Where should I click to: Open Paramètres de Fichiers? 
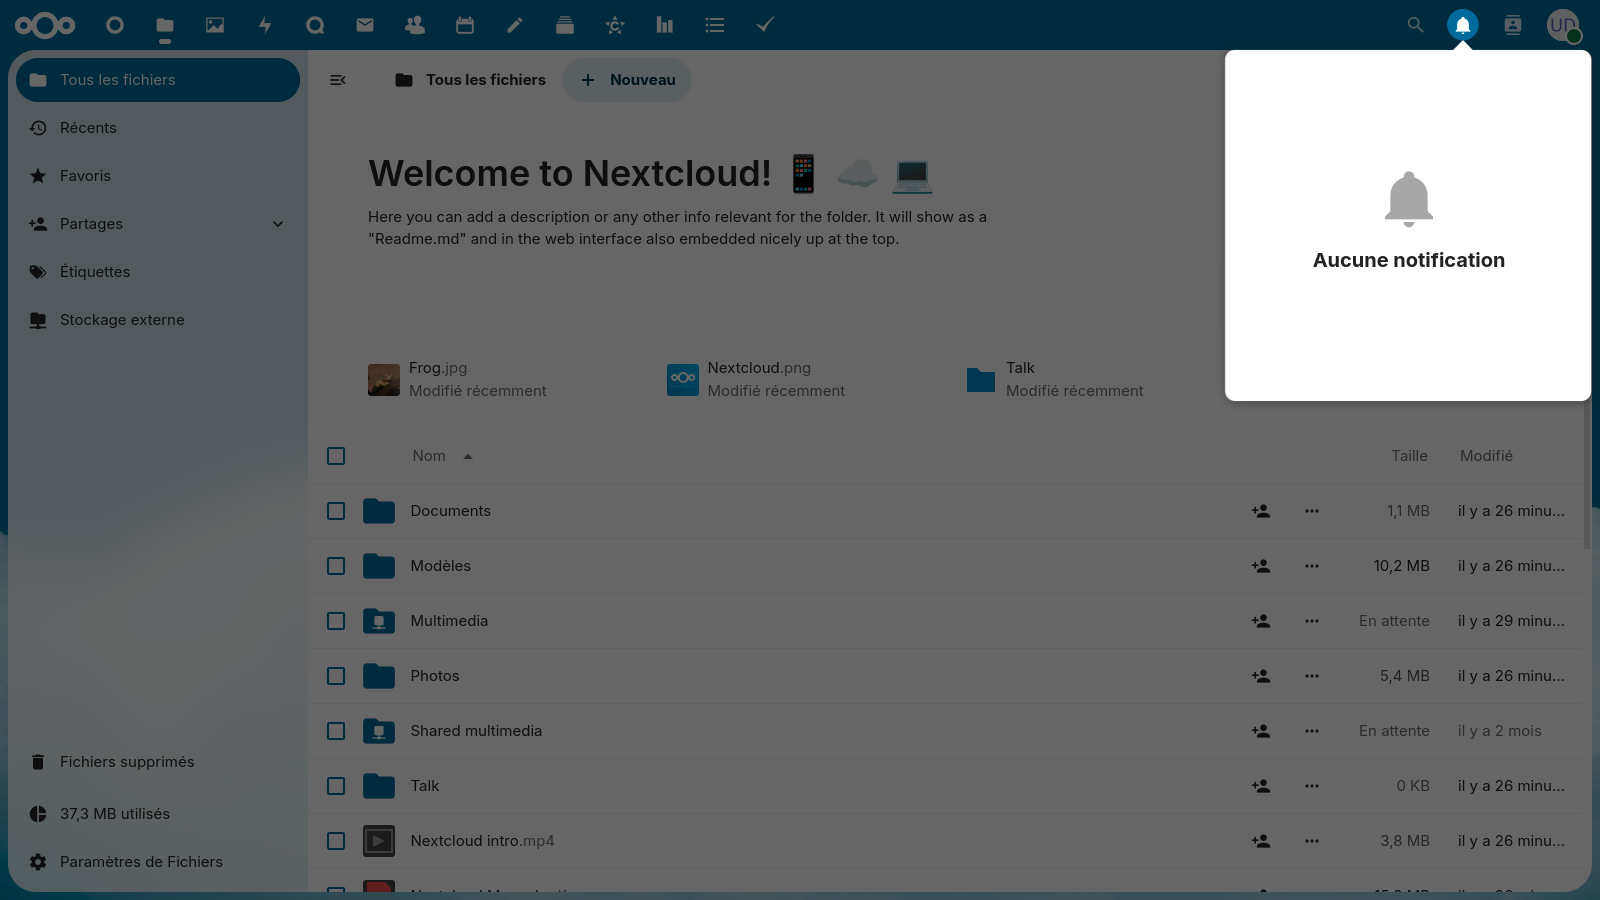tap(158, 862)
